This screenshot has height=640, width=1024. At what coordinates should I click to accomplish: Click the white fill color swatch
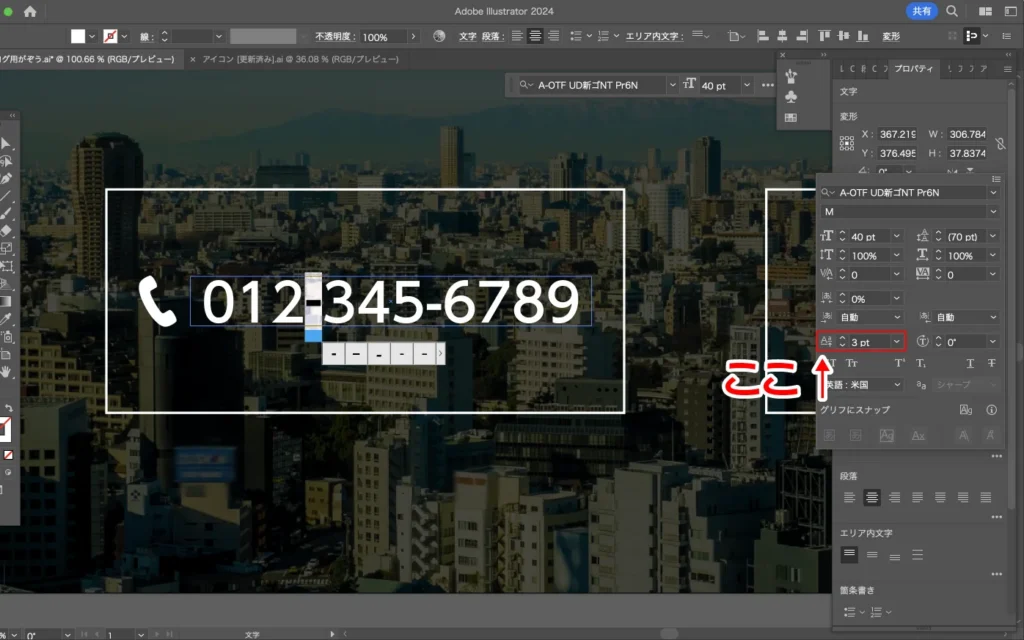tap(79, 36)
